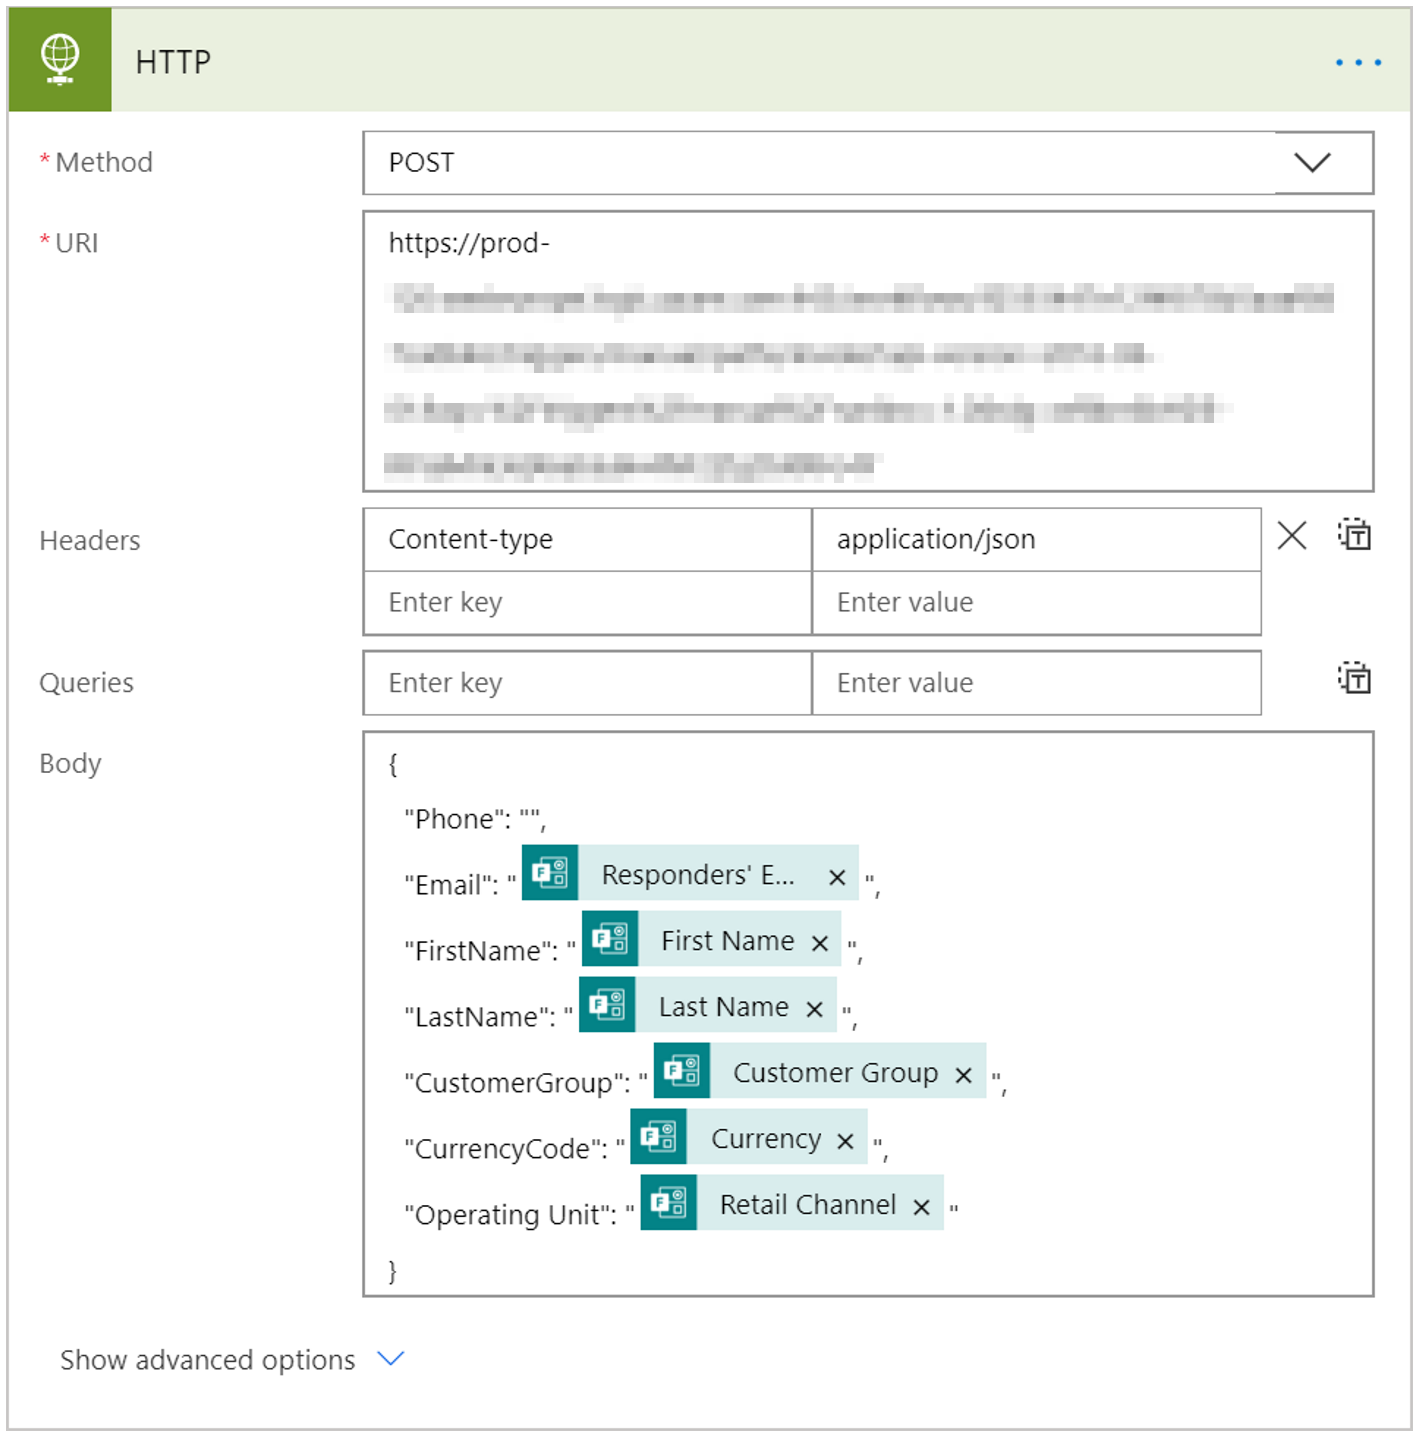Click the "Phone" line in Body
This screenshot has width=1420, height=1441.
475,819
